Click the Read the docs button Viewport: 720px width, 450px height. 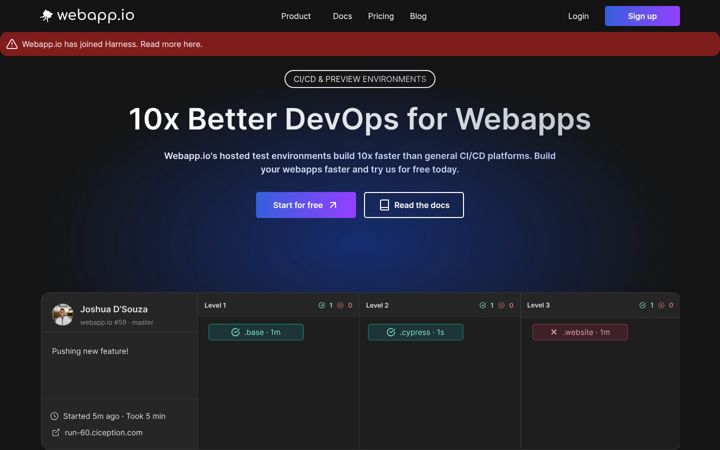(x=414, y=205)
